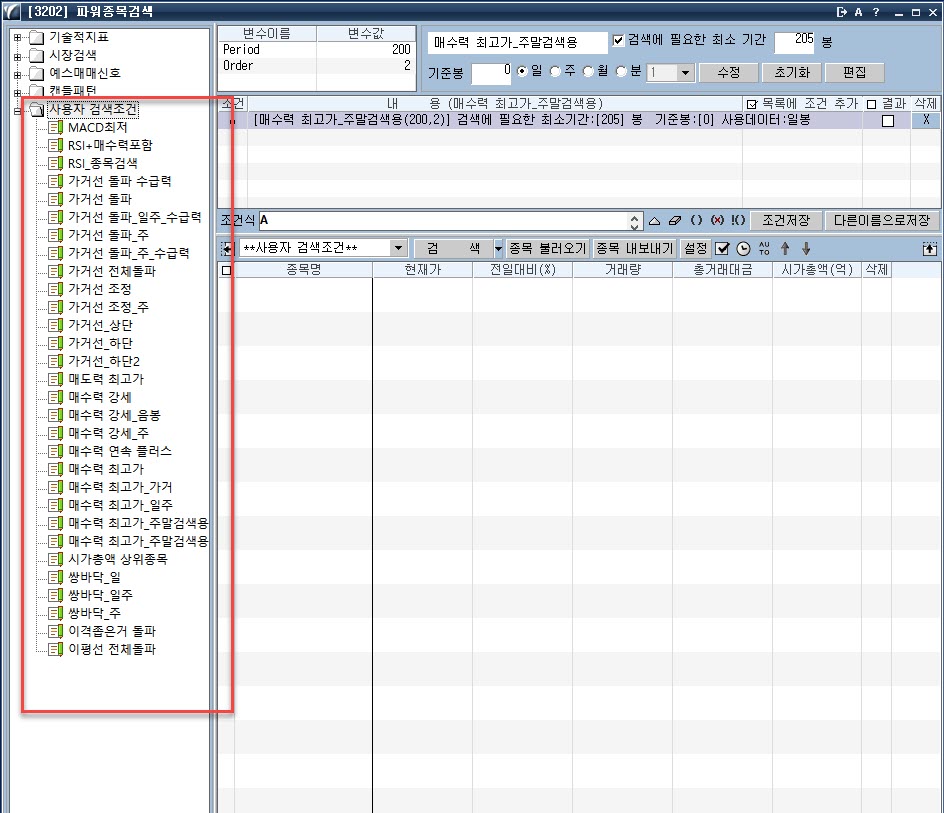Click the red (x) icon in formula bar
The image size is (944, 813).
point(716,220)
